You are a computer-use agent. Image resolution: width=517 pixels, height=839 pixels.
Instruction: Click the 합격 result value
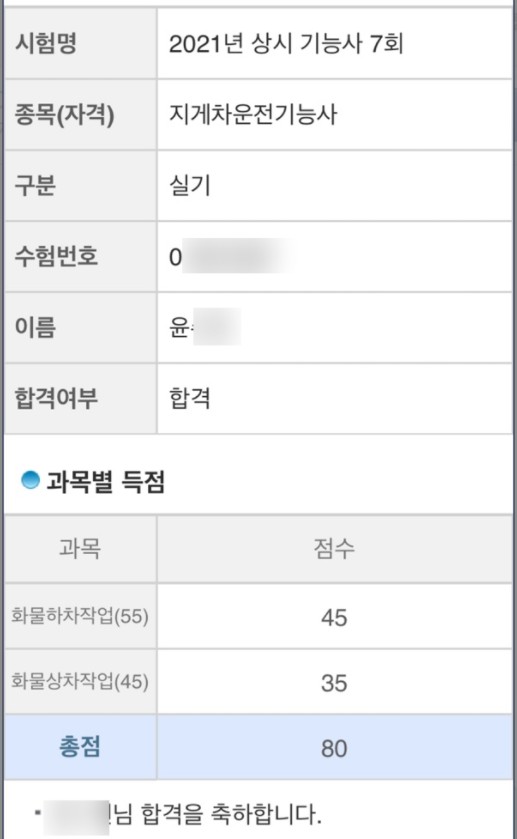point(190,398)
